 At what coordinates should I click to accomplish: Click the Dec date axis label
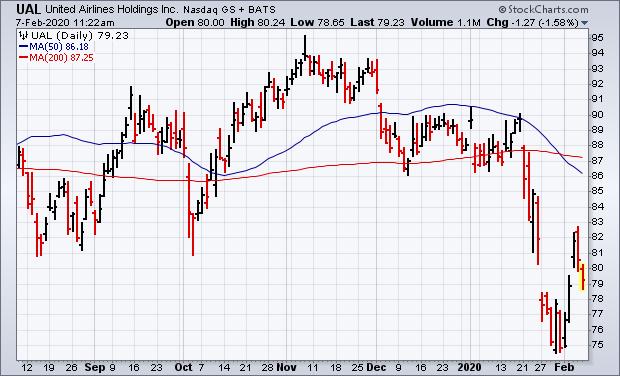(x=376, y=367)
